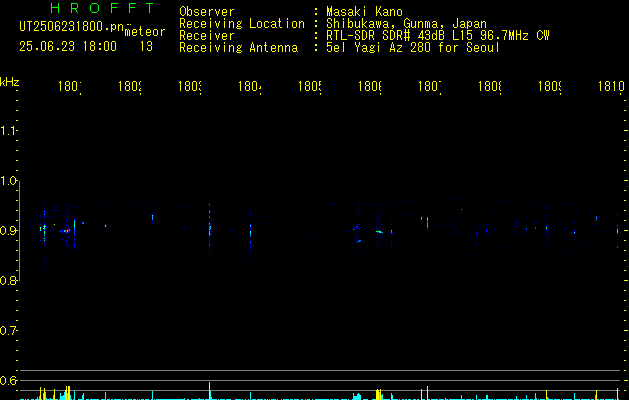Click the 1801 time axis label
Screen dimensions: 629x400
(x=70, y=86)
